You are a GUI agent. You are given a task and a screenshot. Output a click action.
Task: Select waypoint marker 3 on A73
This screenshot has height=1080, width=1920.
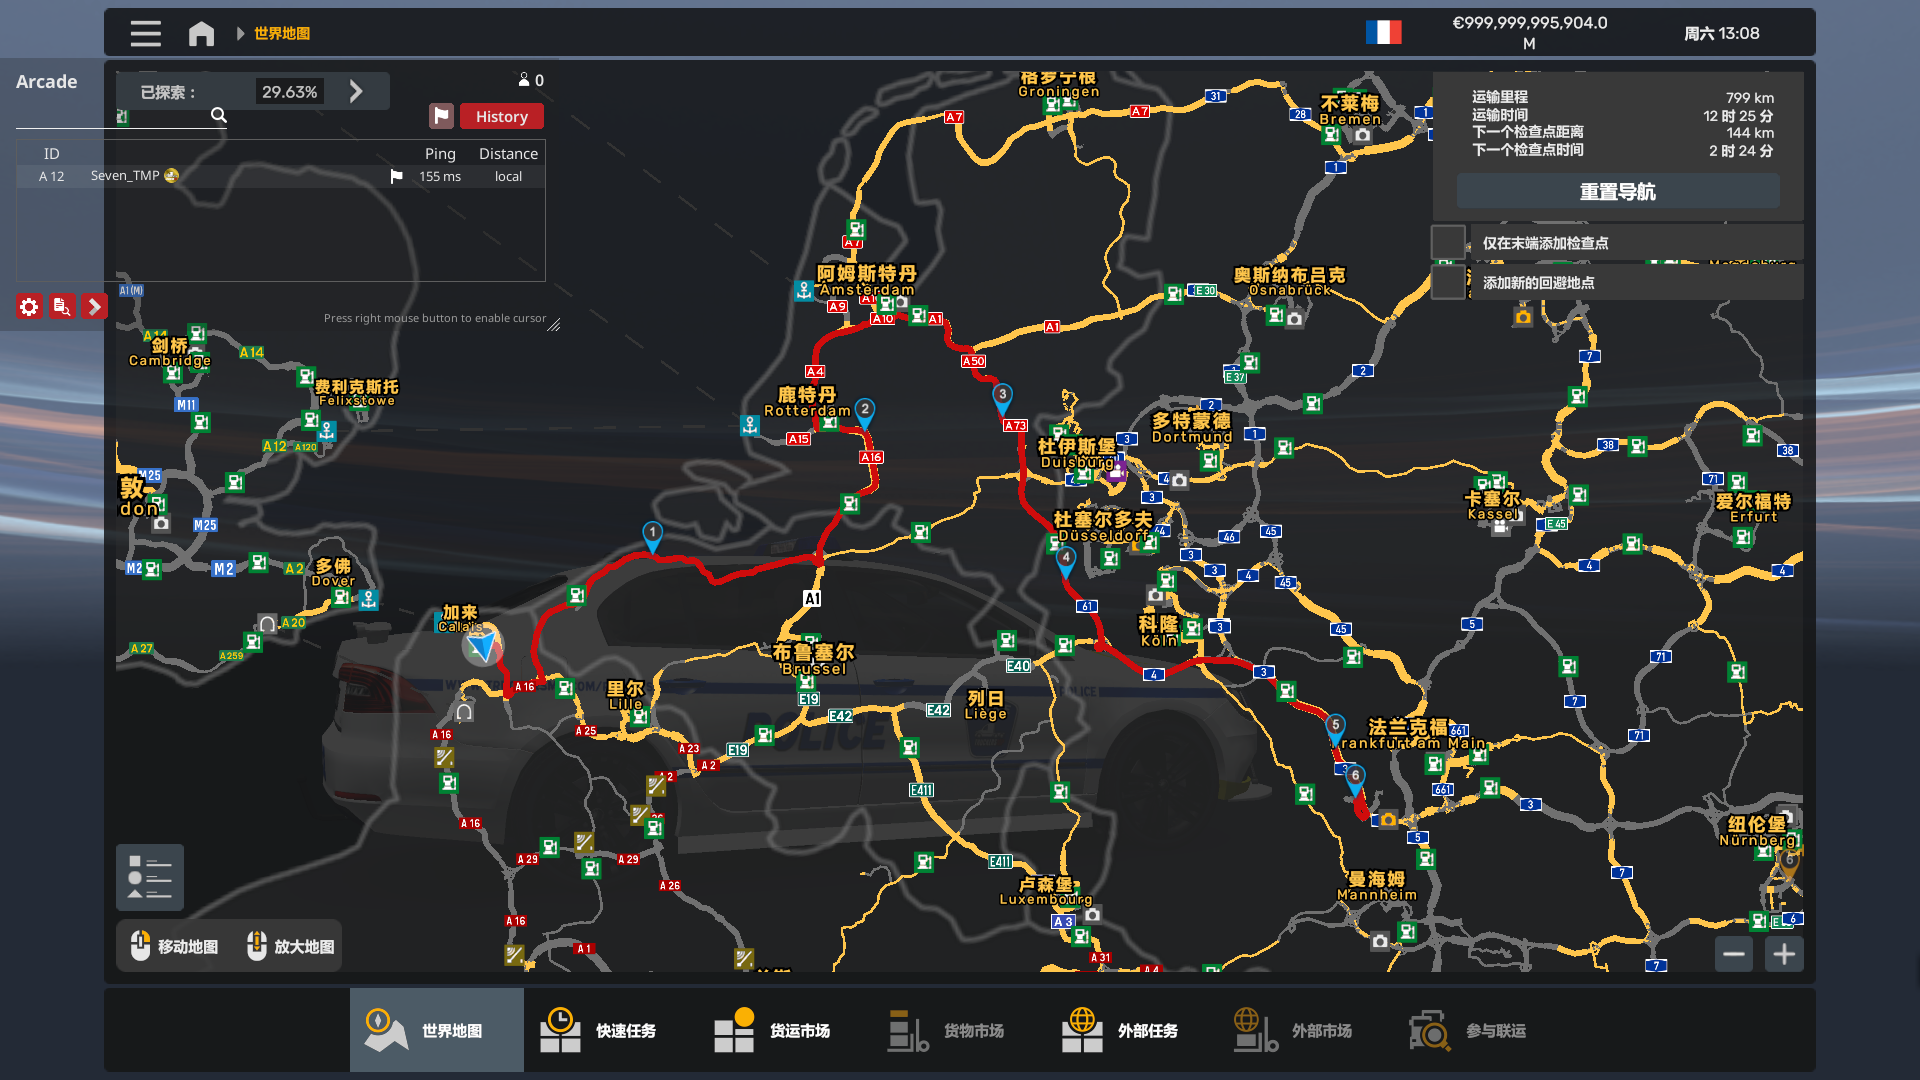(1002, 398)
